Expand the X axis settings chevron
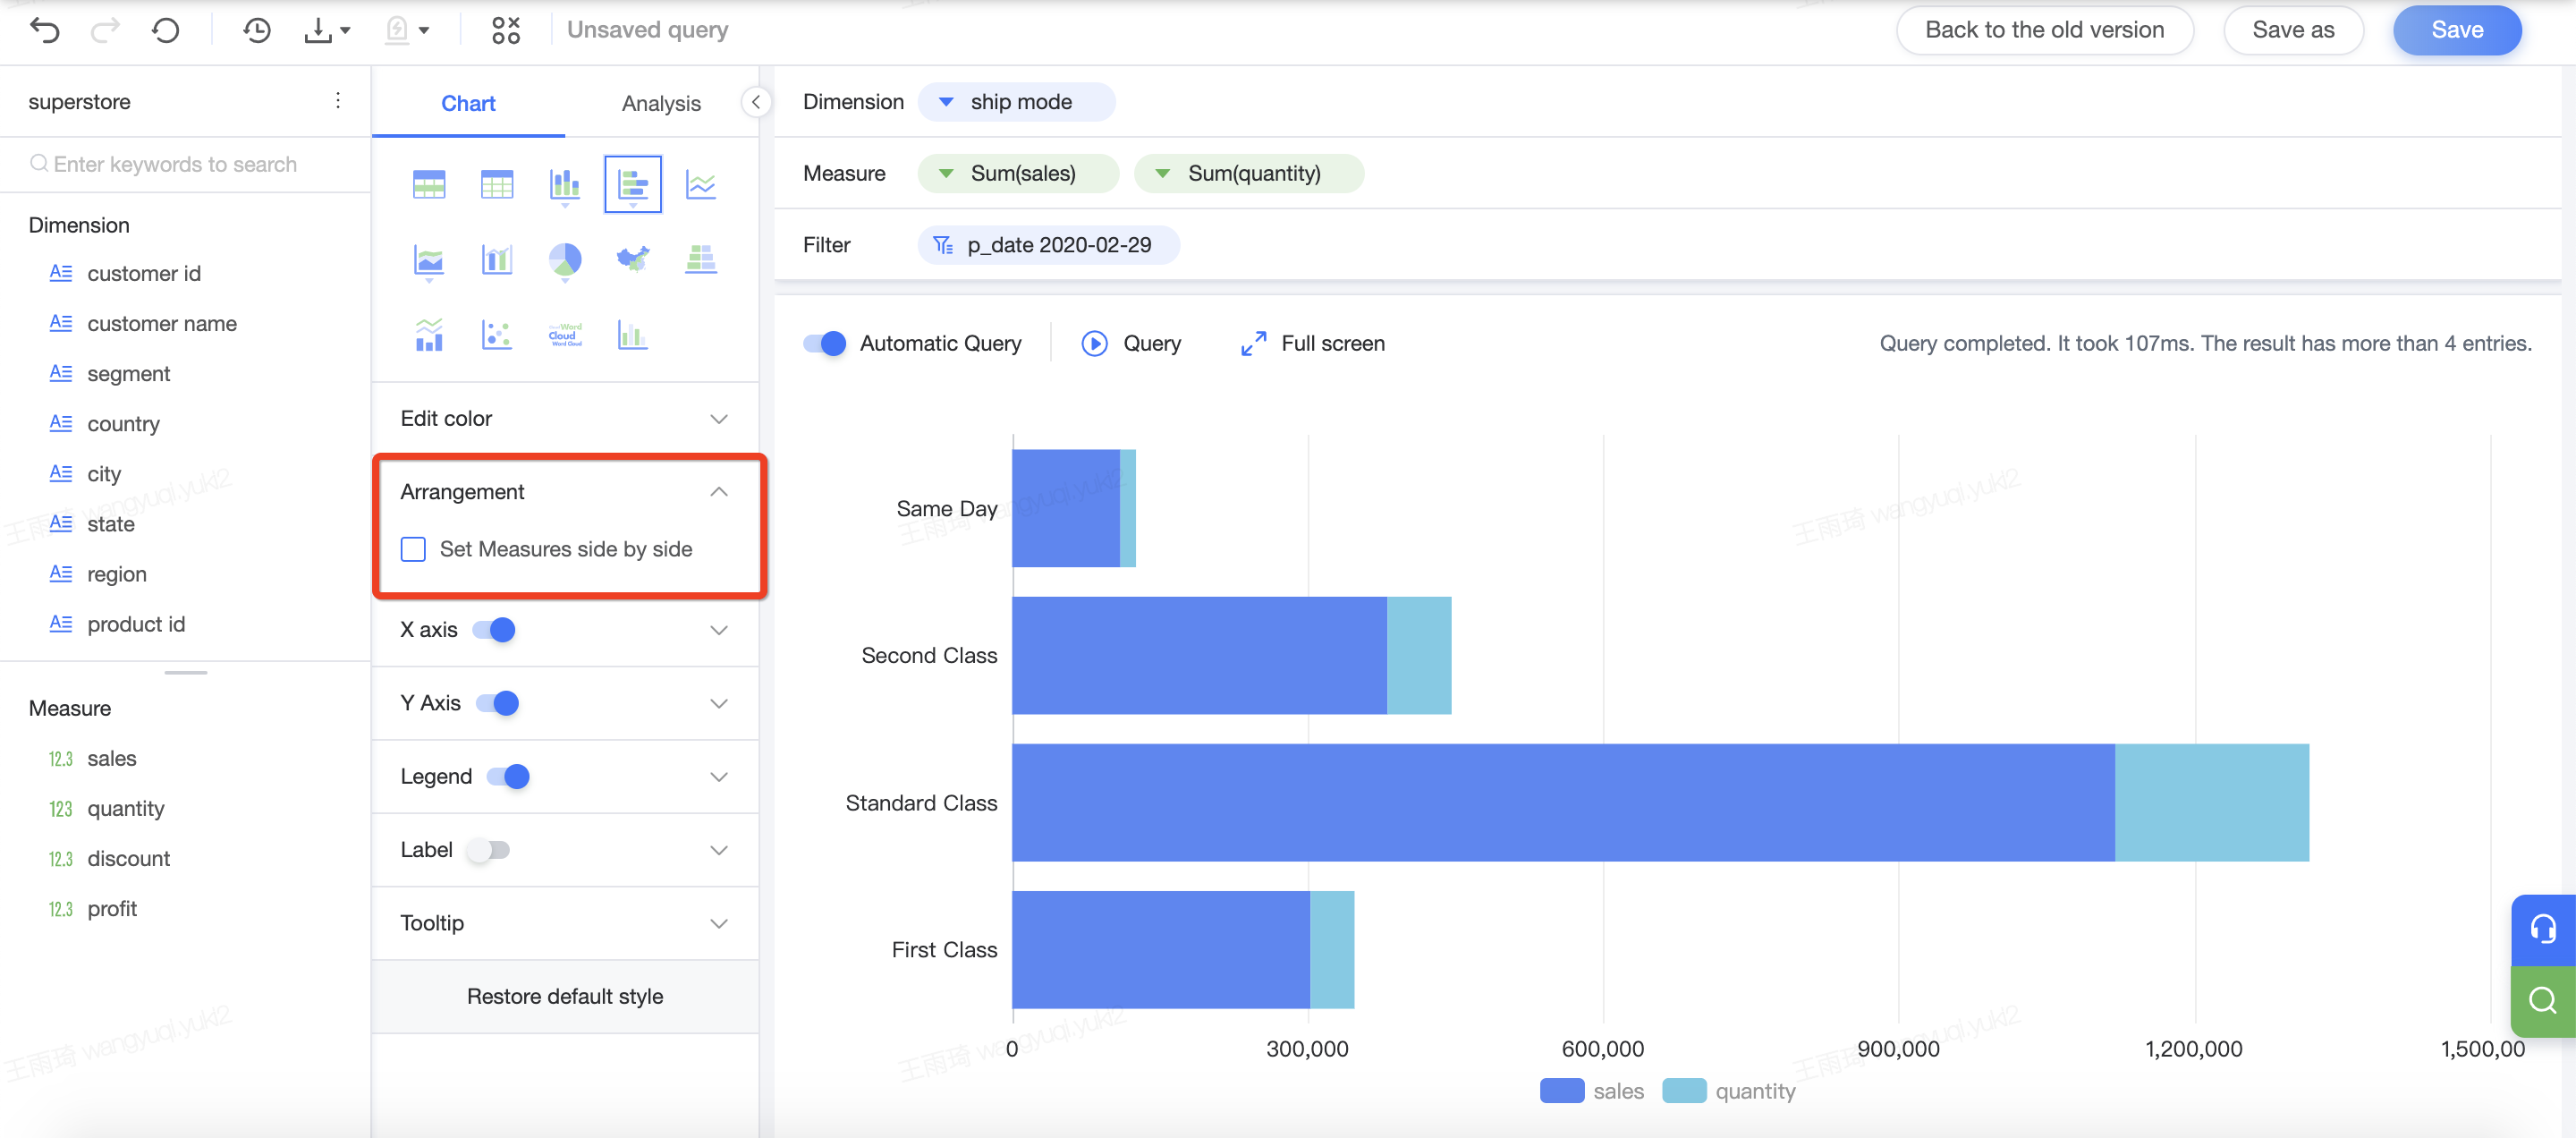This screenshot has height=1138, width=2576. click(x=719, y=630)
